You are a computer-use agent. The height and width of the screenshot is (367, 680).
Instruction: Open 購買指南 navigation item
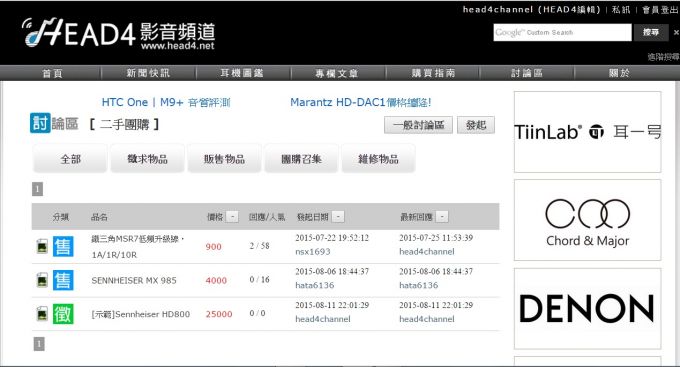coord(433,73)
